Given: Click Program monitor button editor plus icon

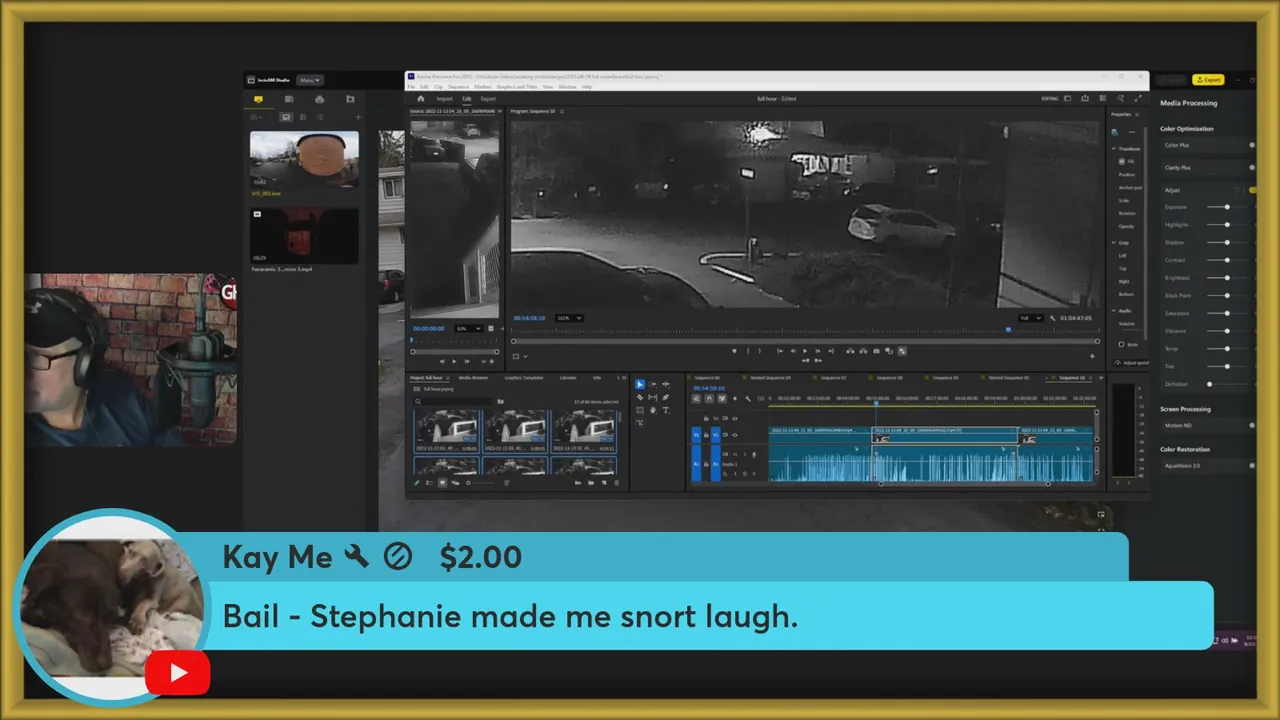Looking at the screenshot, I should coord(1092,356).
